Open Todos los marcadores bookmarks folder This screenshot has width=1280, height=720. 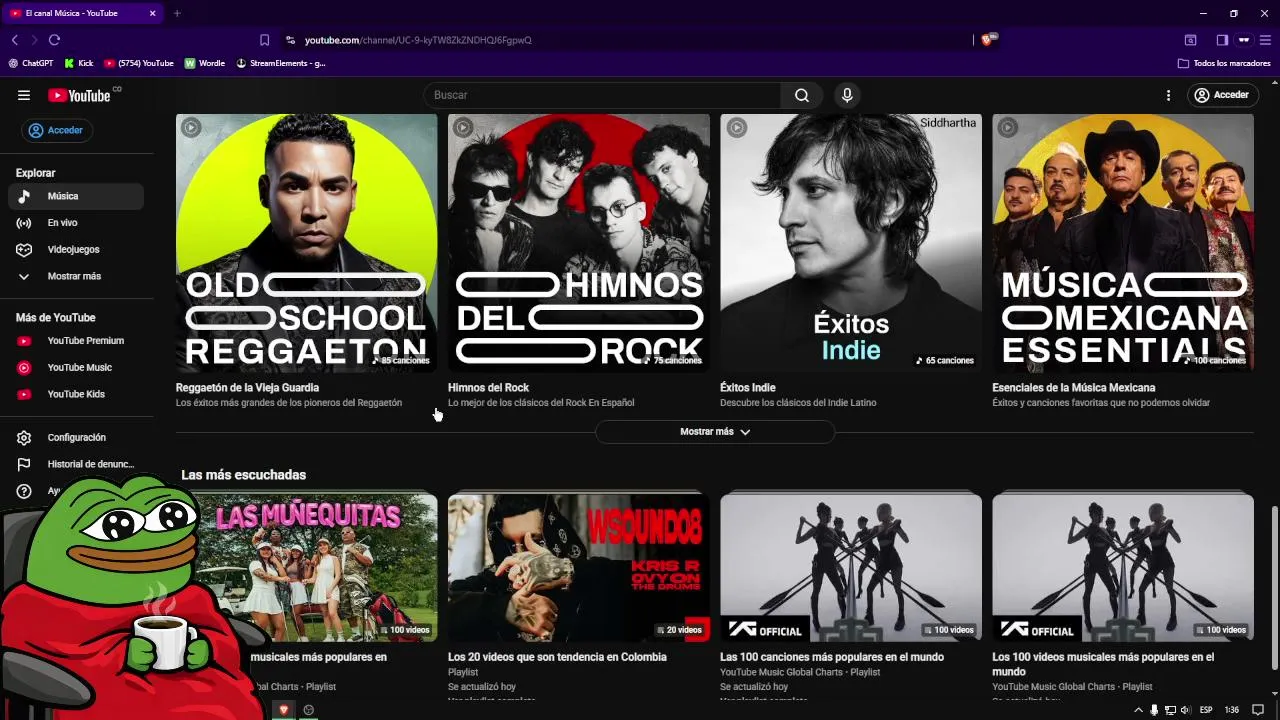pyautogui.click(x=1224, y=63)
